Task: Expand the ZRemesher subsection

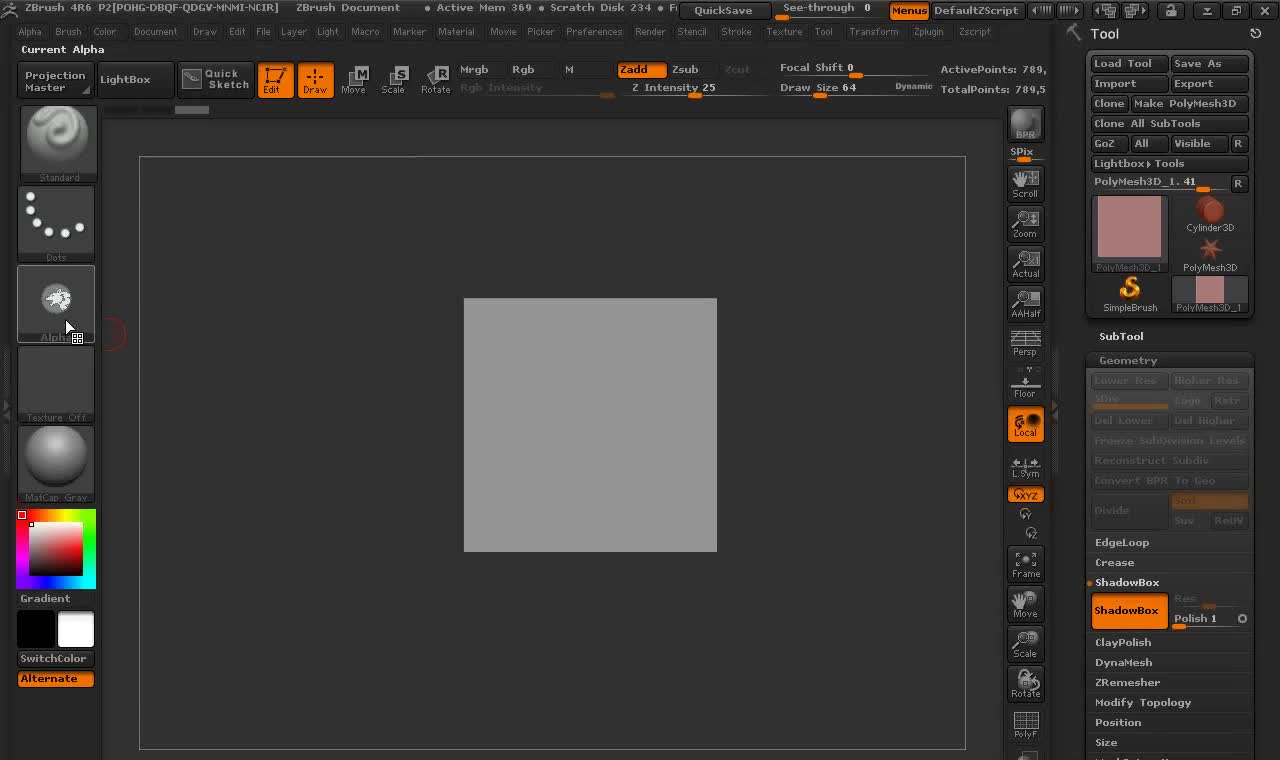Action: pyautogui.click(x=1127, y=682)
